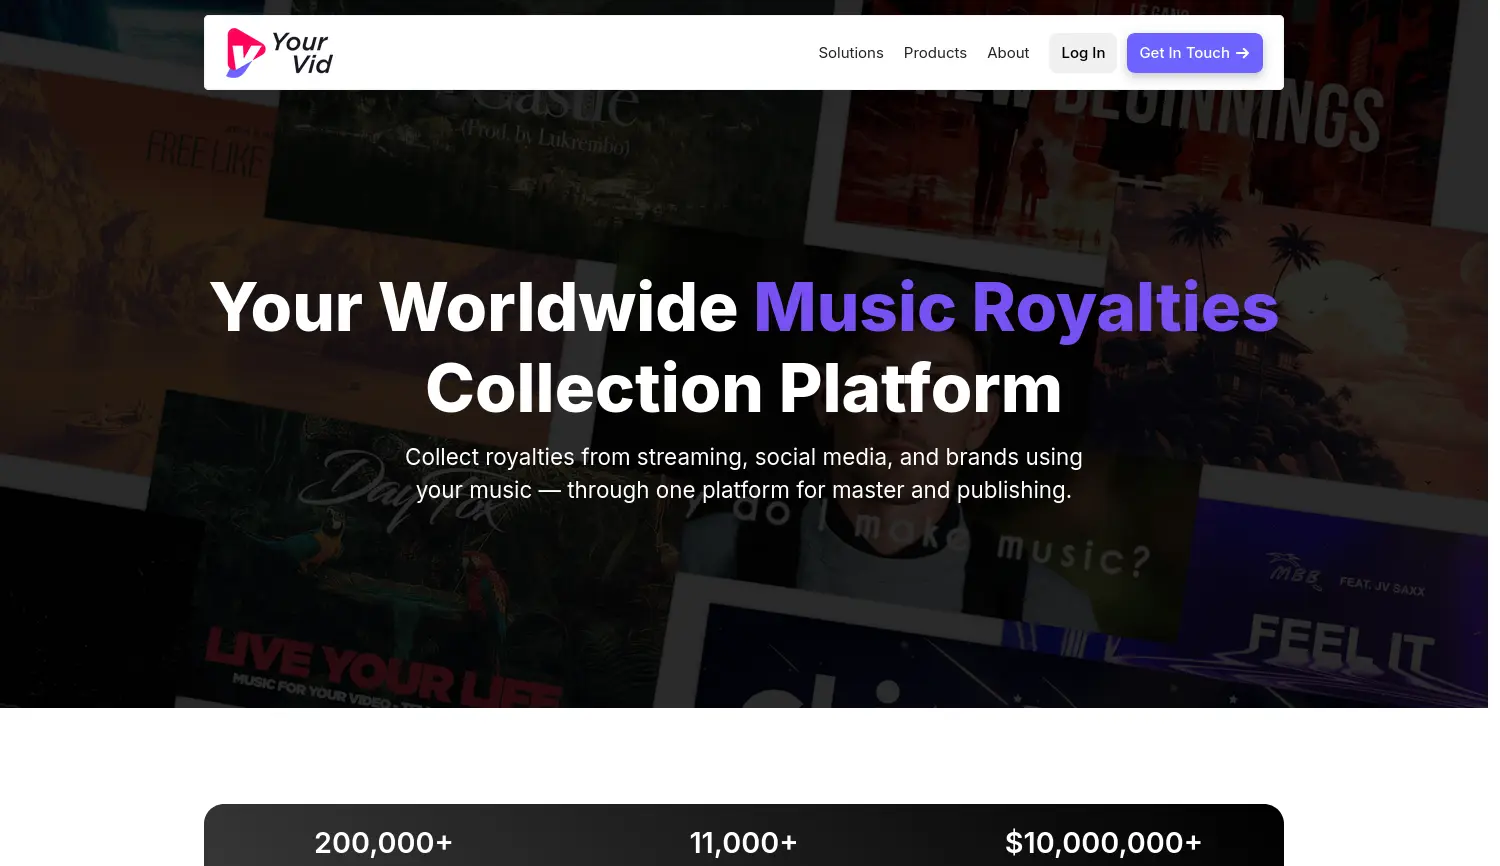Viewport: 1500px width, 866px height.
Task: Click the royalties description paragraph under the headline
Action: [744, 473]
